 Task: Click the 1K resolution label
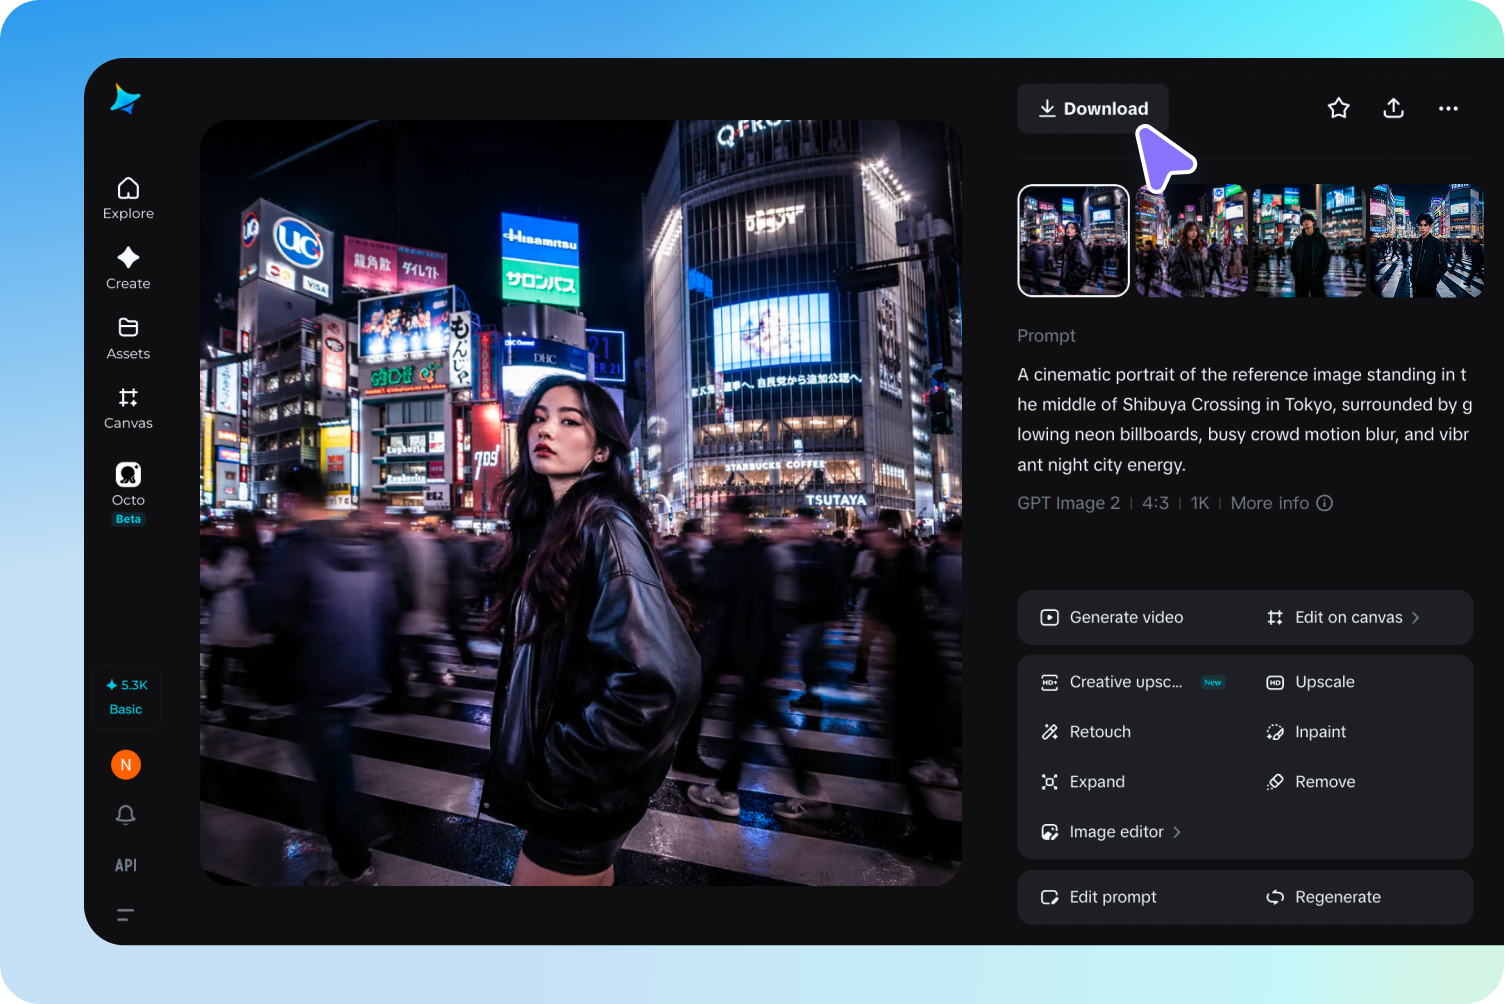point(1200,503)
